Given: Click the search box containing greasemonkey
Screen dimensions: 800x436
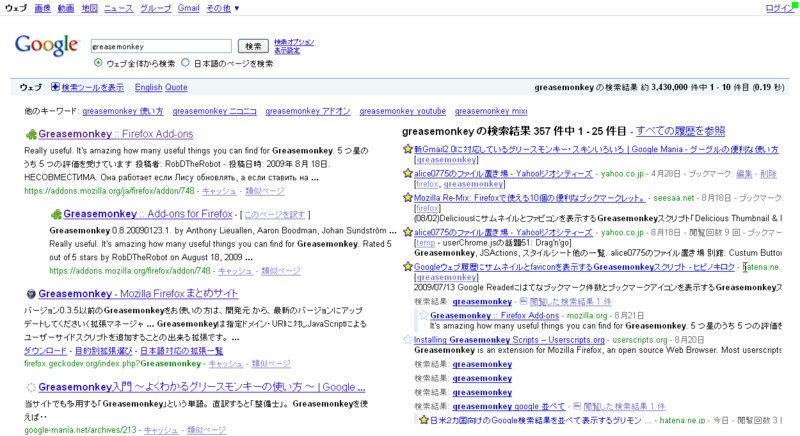Looking at the screenshot, I should tap(161, 46).
